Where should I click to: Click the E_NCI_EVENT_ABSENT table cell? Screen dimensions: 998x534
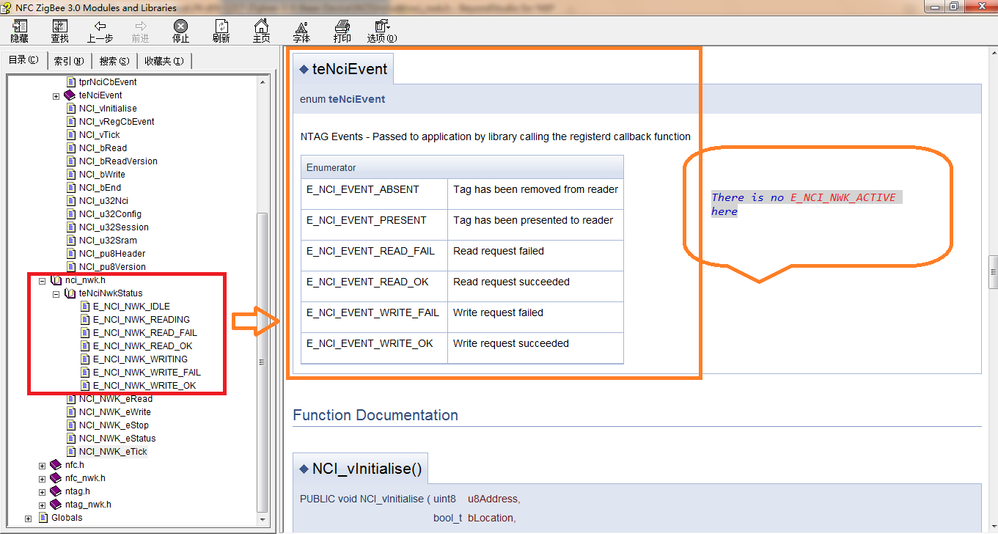[374, 194]
